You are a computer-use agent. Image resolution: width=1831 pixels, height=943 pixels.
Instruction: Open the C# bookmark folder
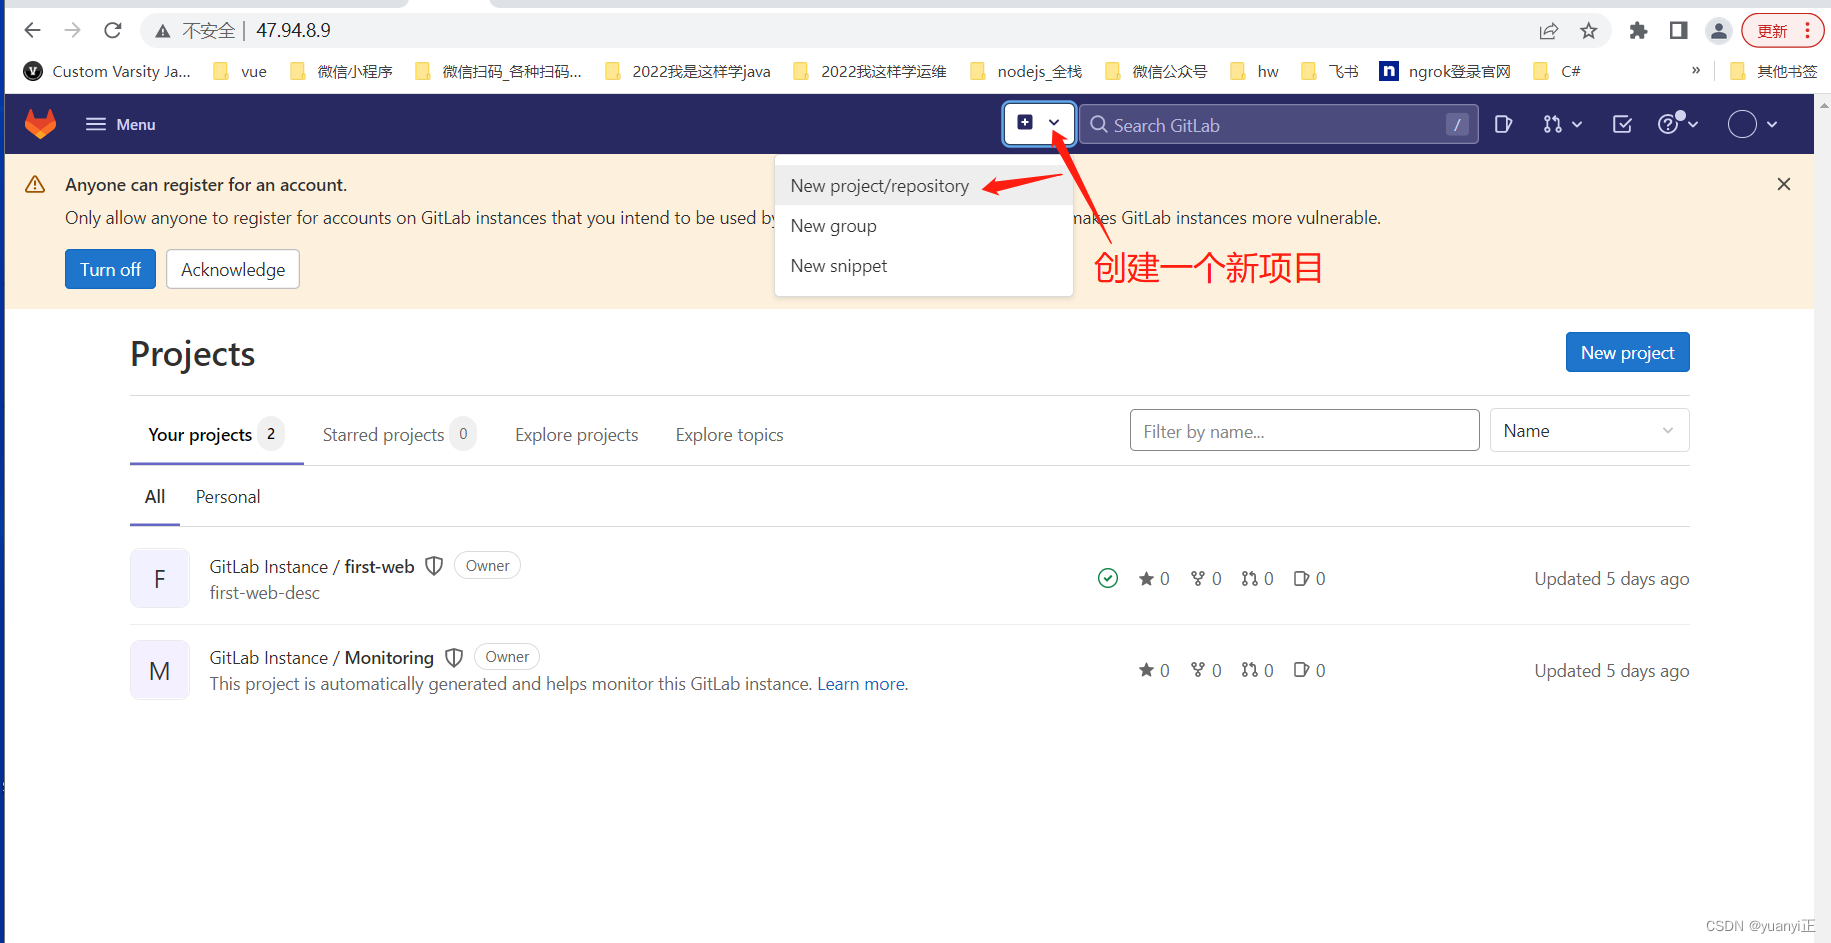[1557, 71]
